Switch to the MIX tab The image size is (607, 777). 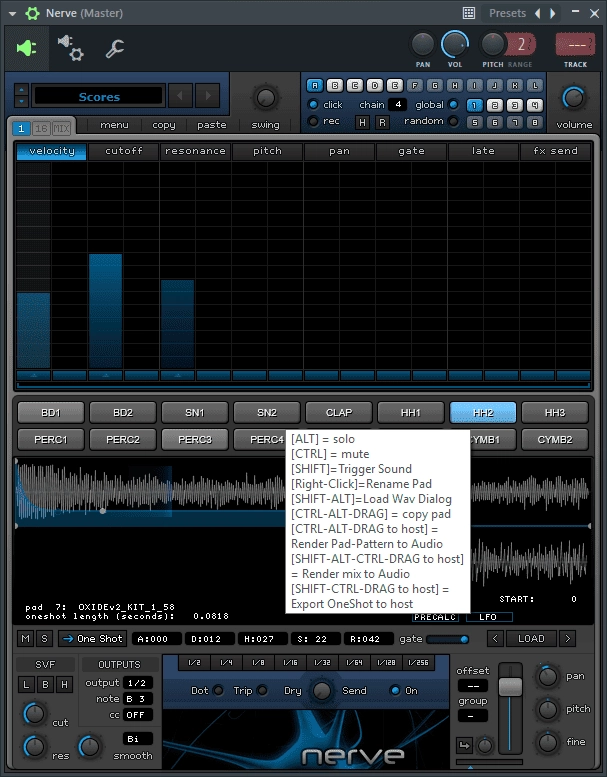click(x=61, y=128)
